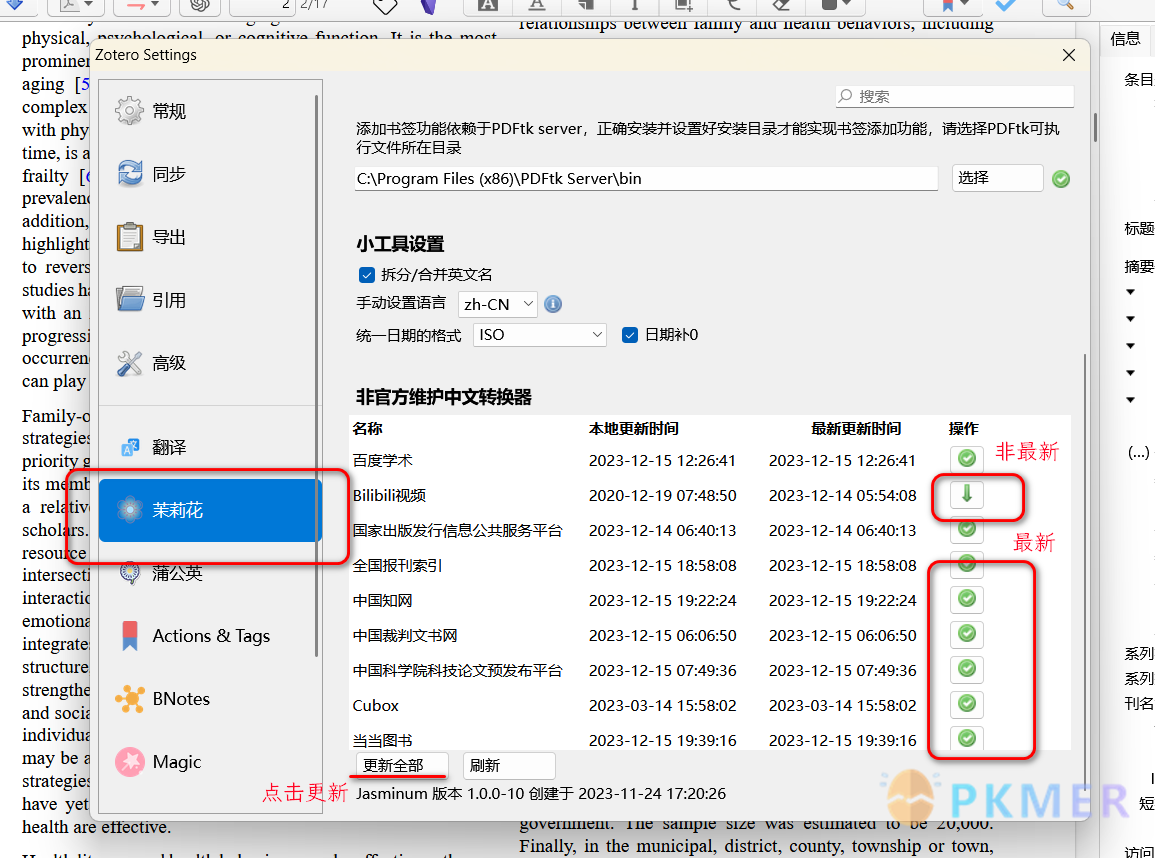Click the green status icon for 中国知网
Screen dimensions: 1155x858
click(x=966, y=599)
